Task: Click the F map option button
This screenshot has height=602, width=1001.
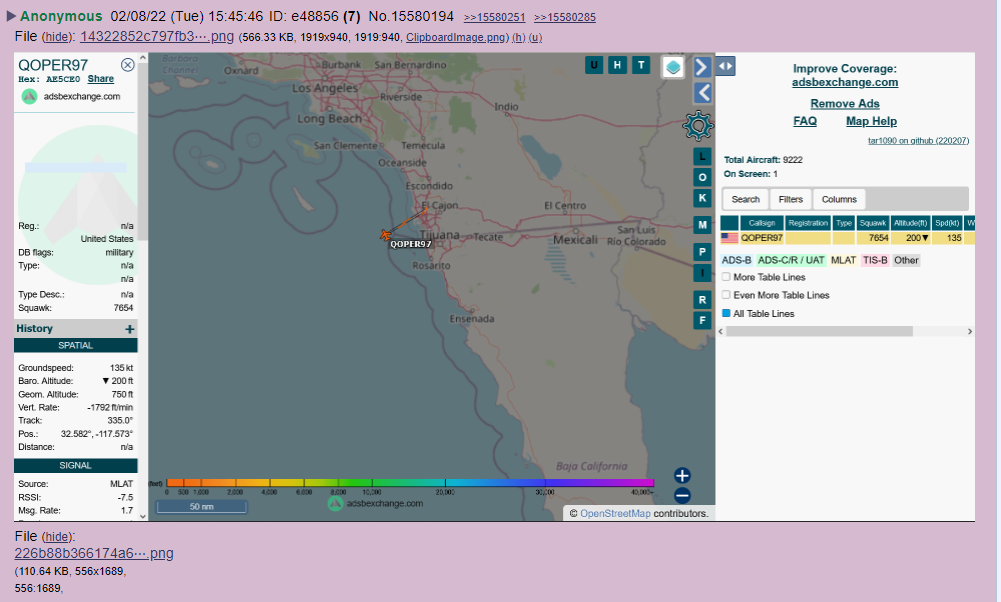Action: pos(702,320)
